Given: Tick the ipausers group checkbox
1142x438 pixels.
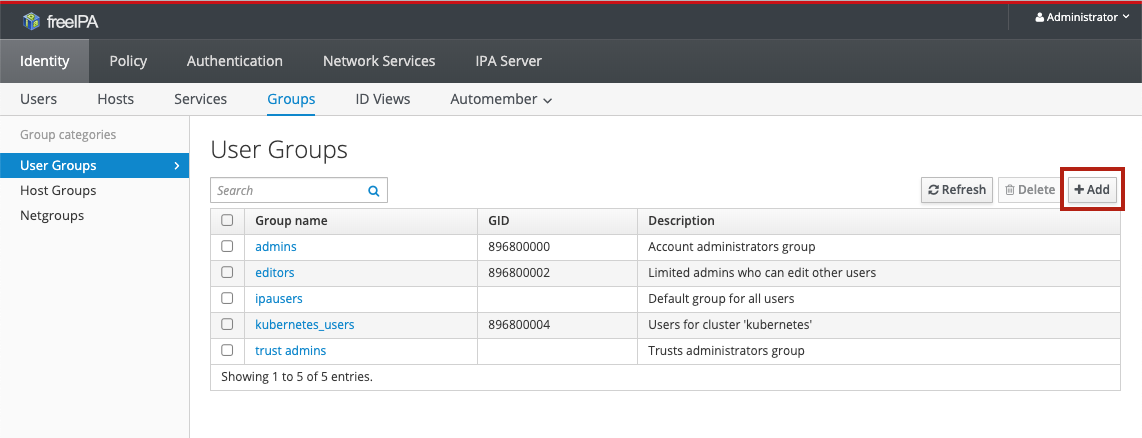Looking at the screenshot, I should (x=227, y=298).
